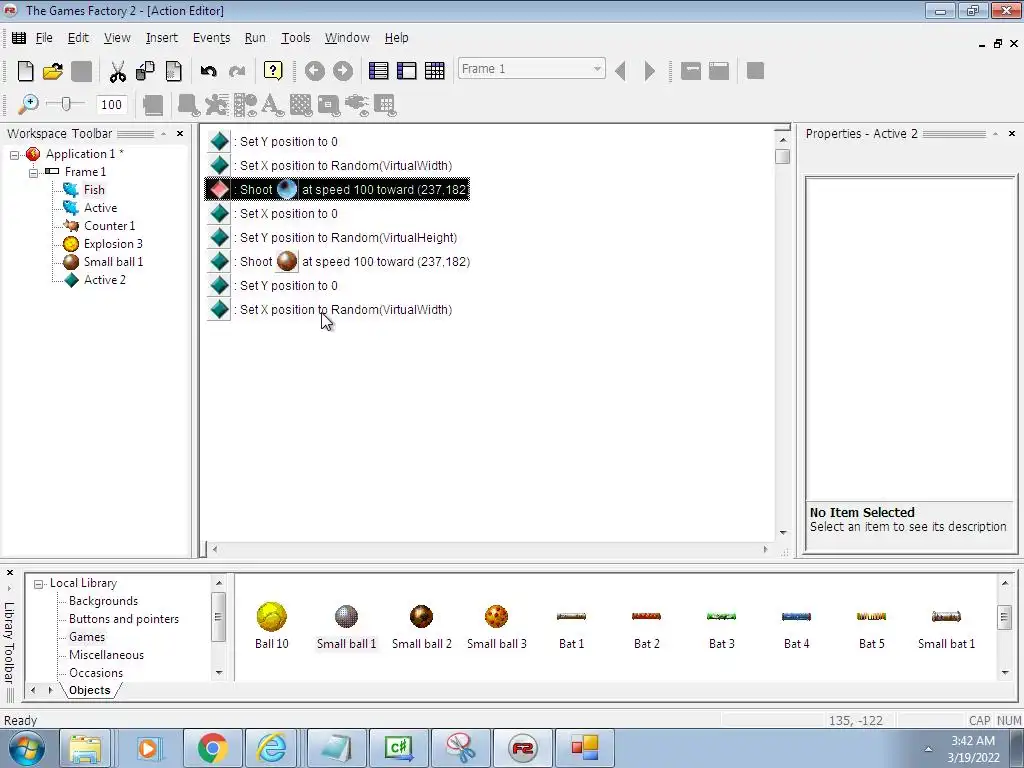This screenshot has width=1024, height=768.
Task: Click the Copy icon in toolbar
Action: click(x=145, y=71)
